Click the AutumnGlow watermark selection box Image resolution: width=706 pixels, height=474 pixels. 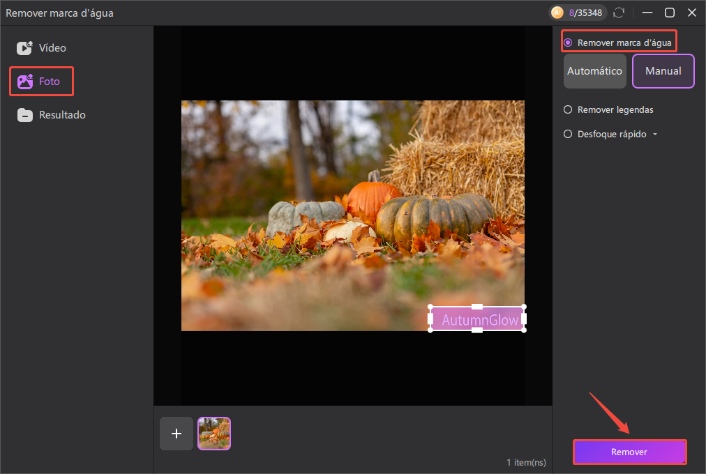pos(477,319)
